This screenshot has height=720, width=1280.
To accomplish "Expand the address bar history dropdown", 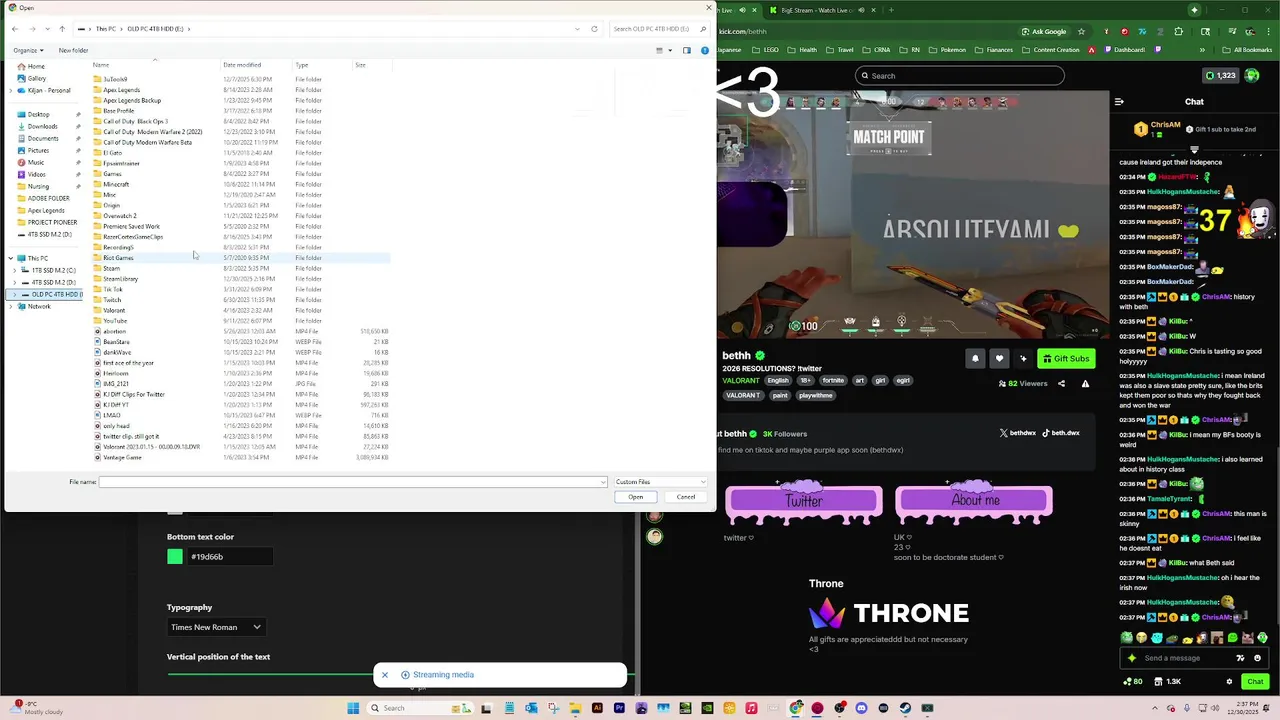I will (577, 29).
